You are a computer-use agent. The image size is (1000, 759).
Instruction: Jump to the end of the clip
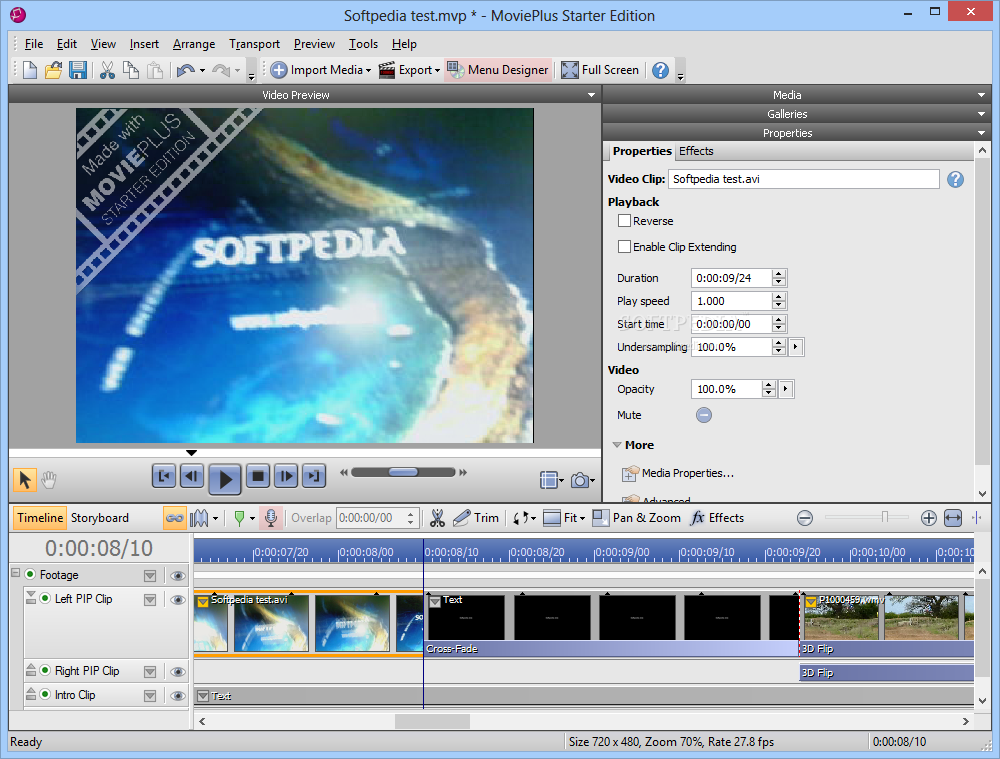[314, 476]
